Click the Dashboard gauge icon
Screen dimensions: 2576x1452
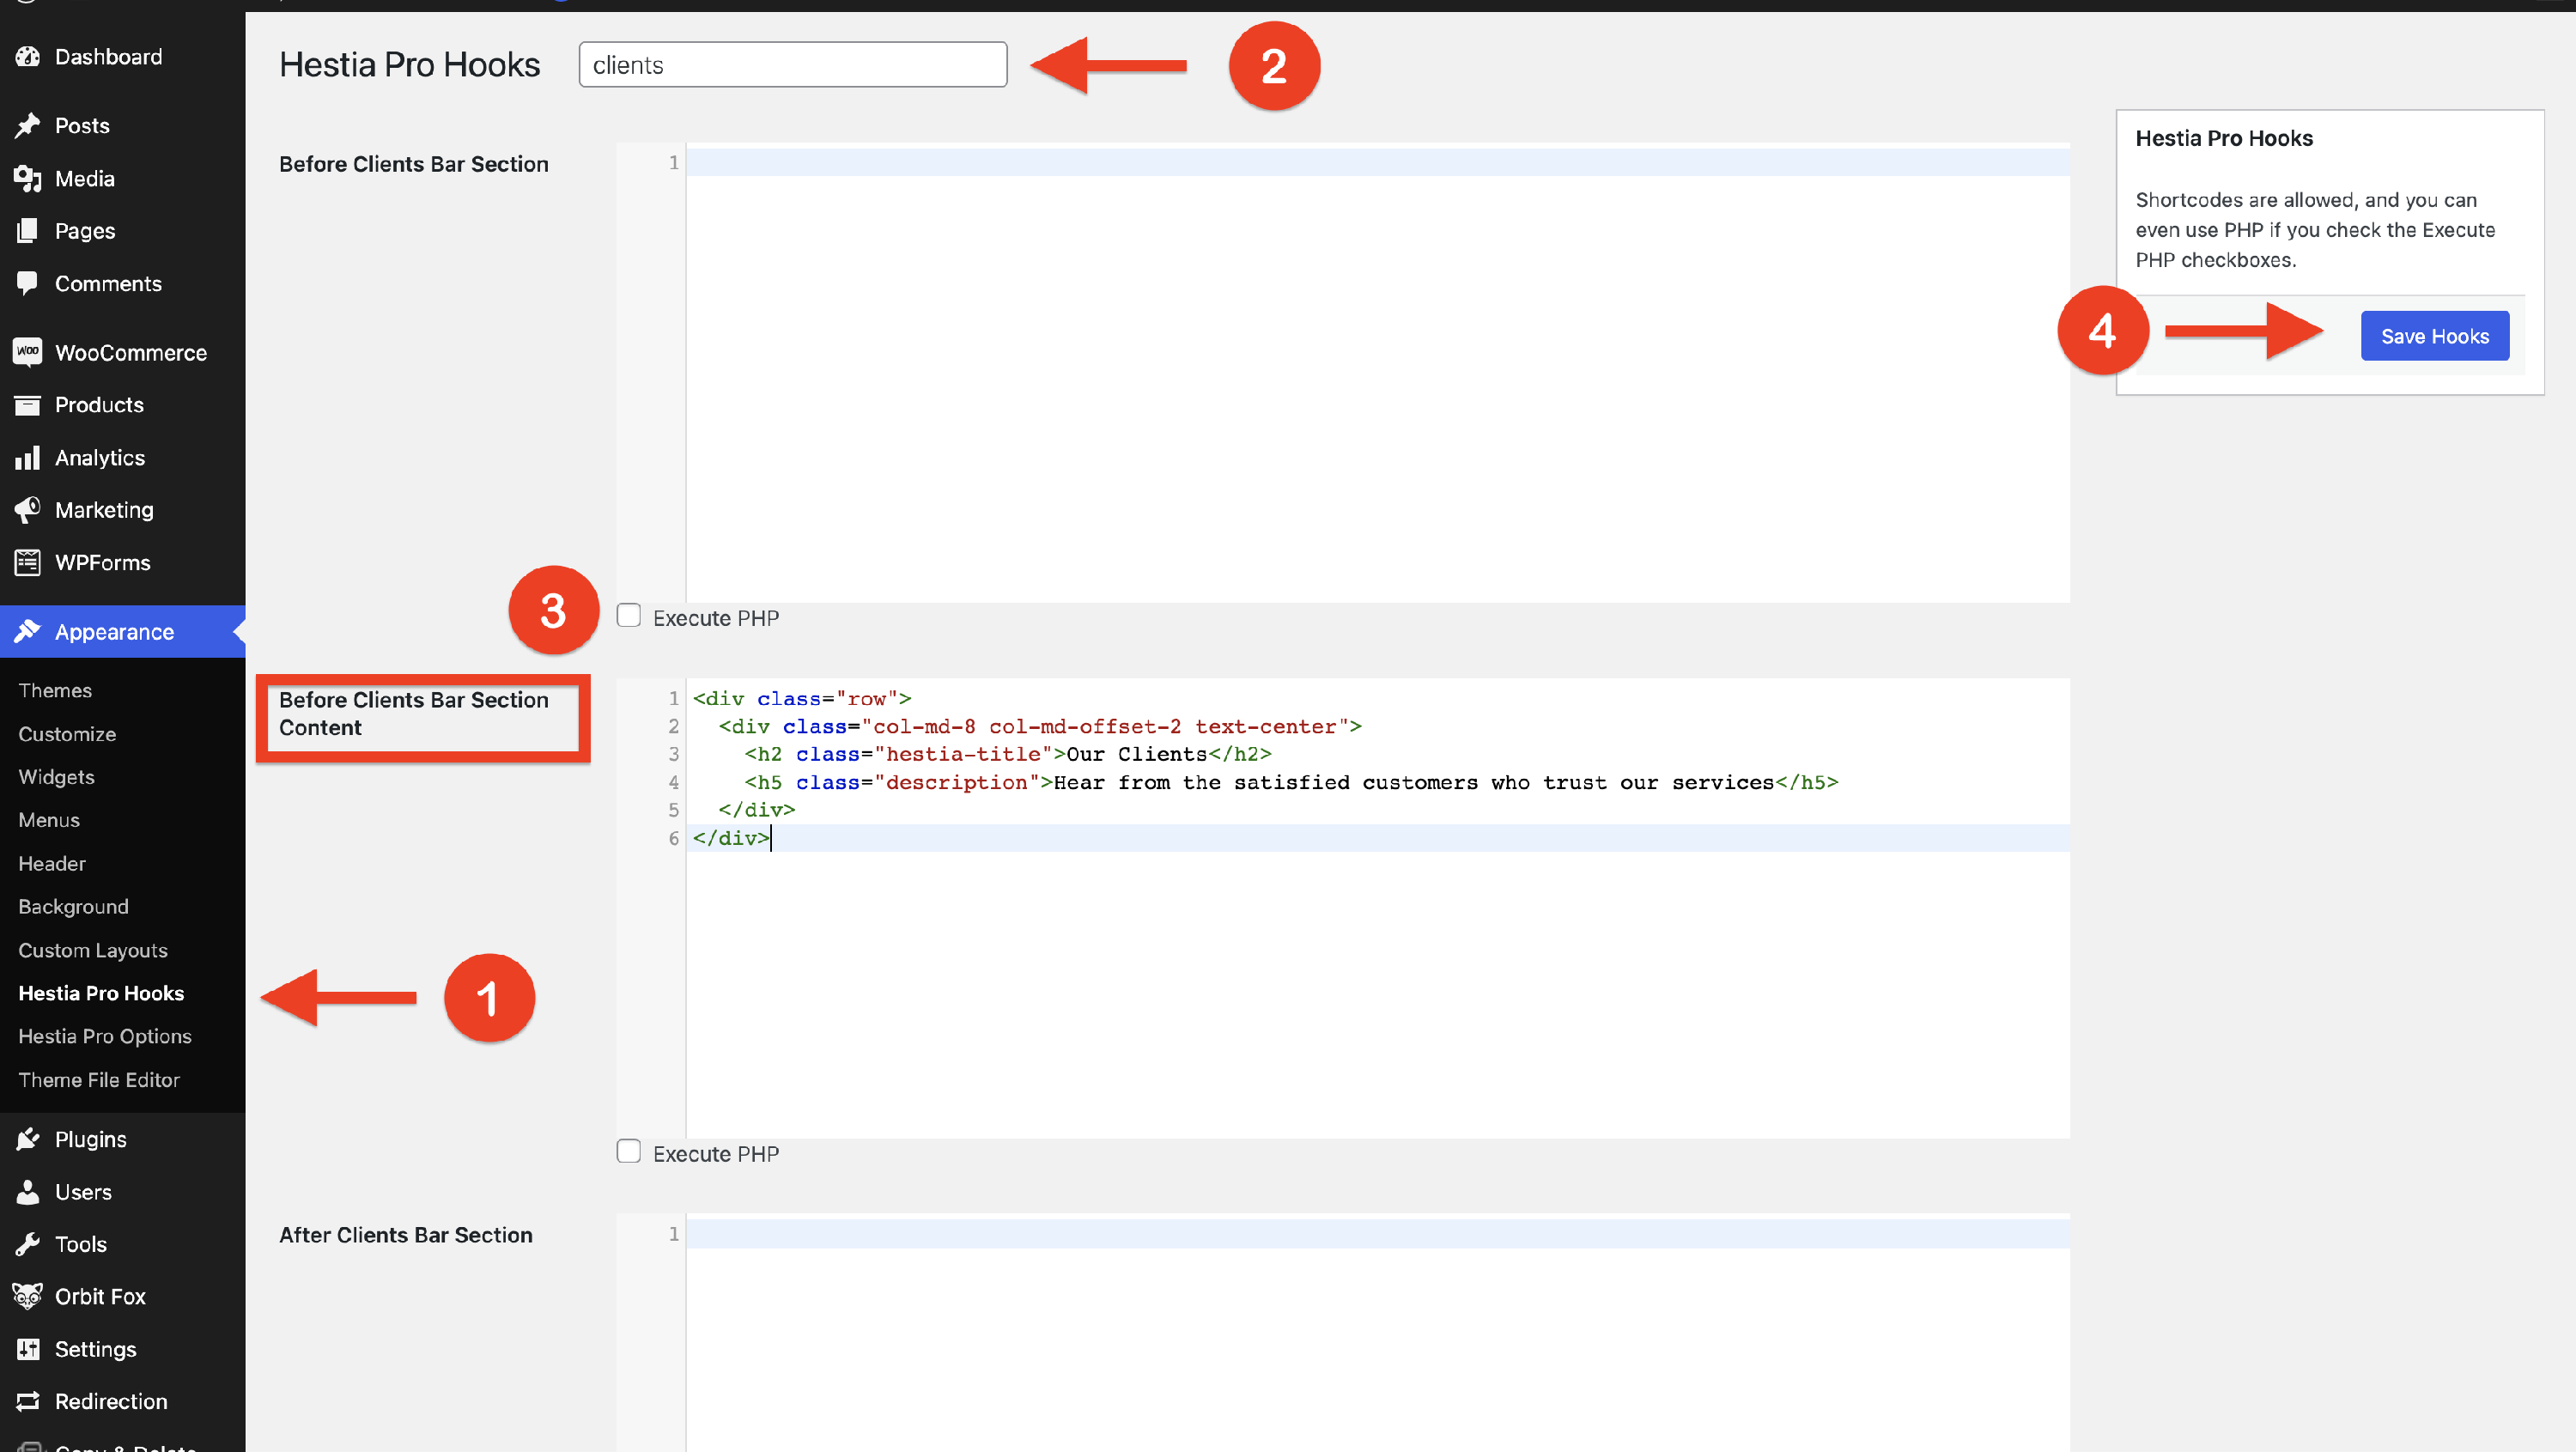(x=27, y=57)
